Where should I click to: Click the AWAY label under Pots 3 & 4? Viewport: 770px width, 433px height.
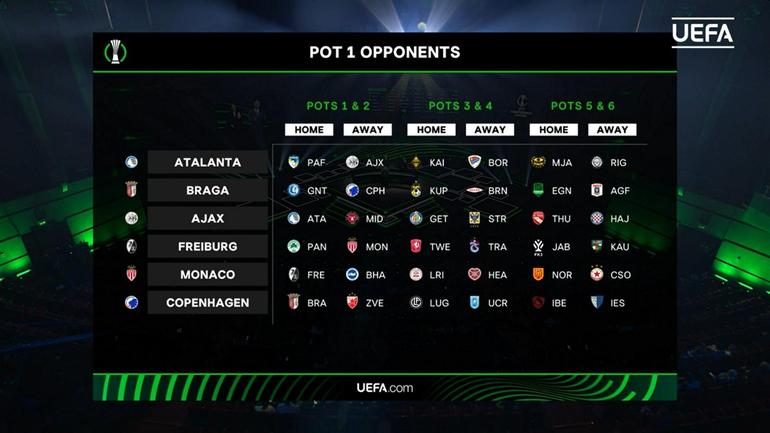tap(490, 130)
